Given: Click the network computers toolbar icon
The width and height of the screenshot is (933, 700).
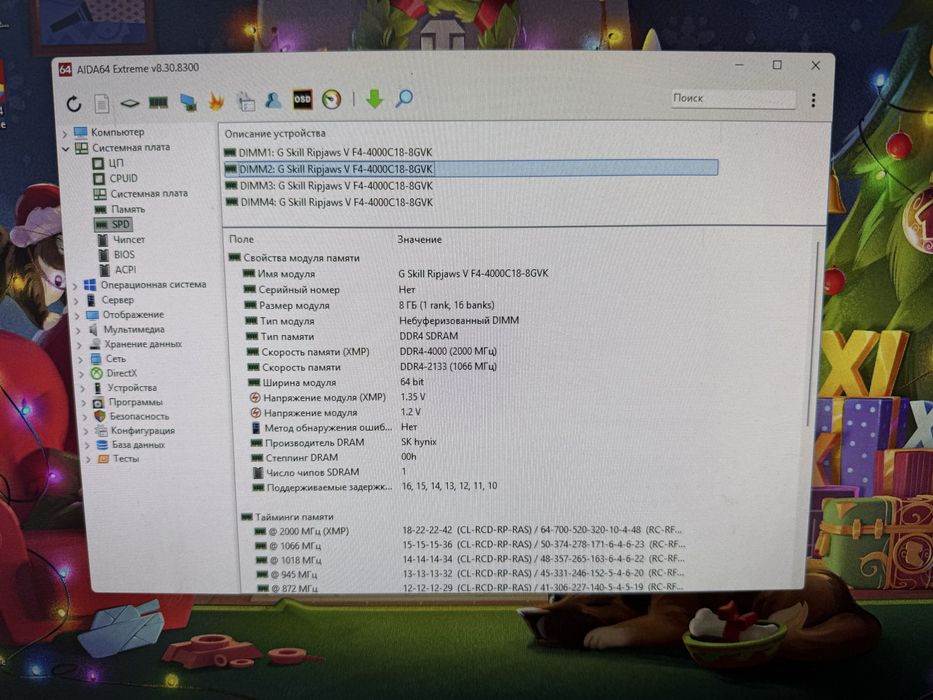Looking at the screenshot, I should tap(188, 102).
